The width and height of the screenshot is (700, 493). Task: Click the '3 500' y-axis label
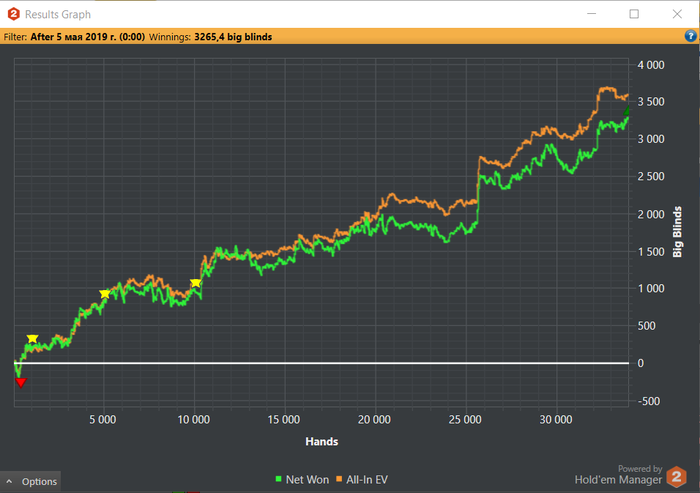pos(651,102)
